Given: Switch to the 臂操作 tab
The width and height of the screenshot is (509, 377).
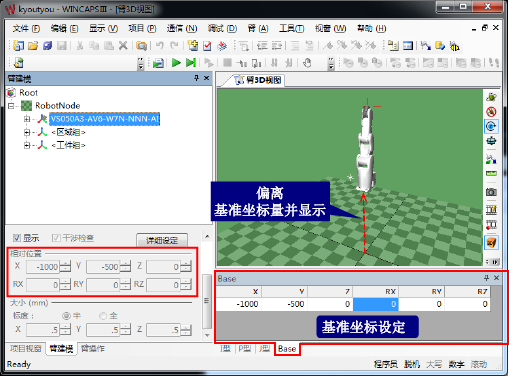Looking at the screenshot, I should pos(93,349).
